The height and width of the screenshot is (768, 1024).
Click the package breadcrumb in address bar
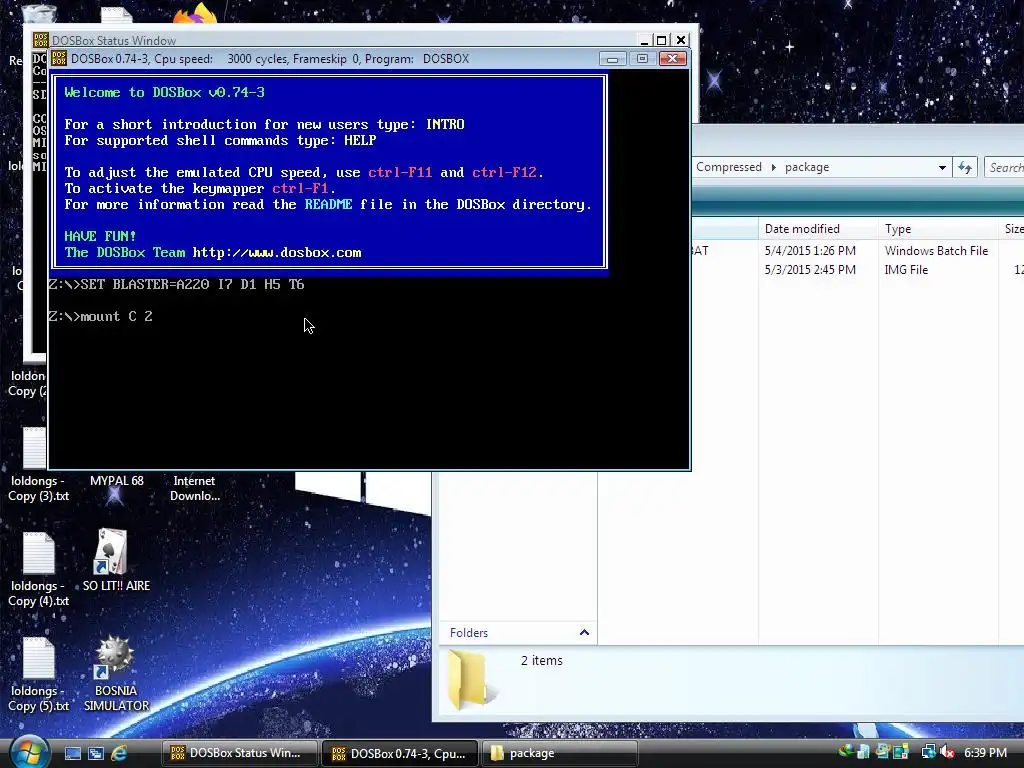pyautogui.click(x=807, y=167)
